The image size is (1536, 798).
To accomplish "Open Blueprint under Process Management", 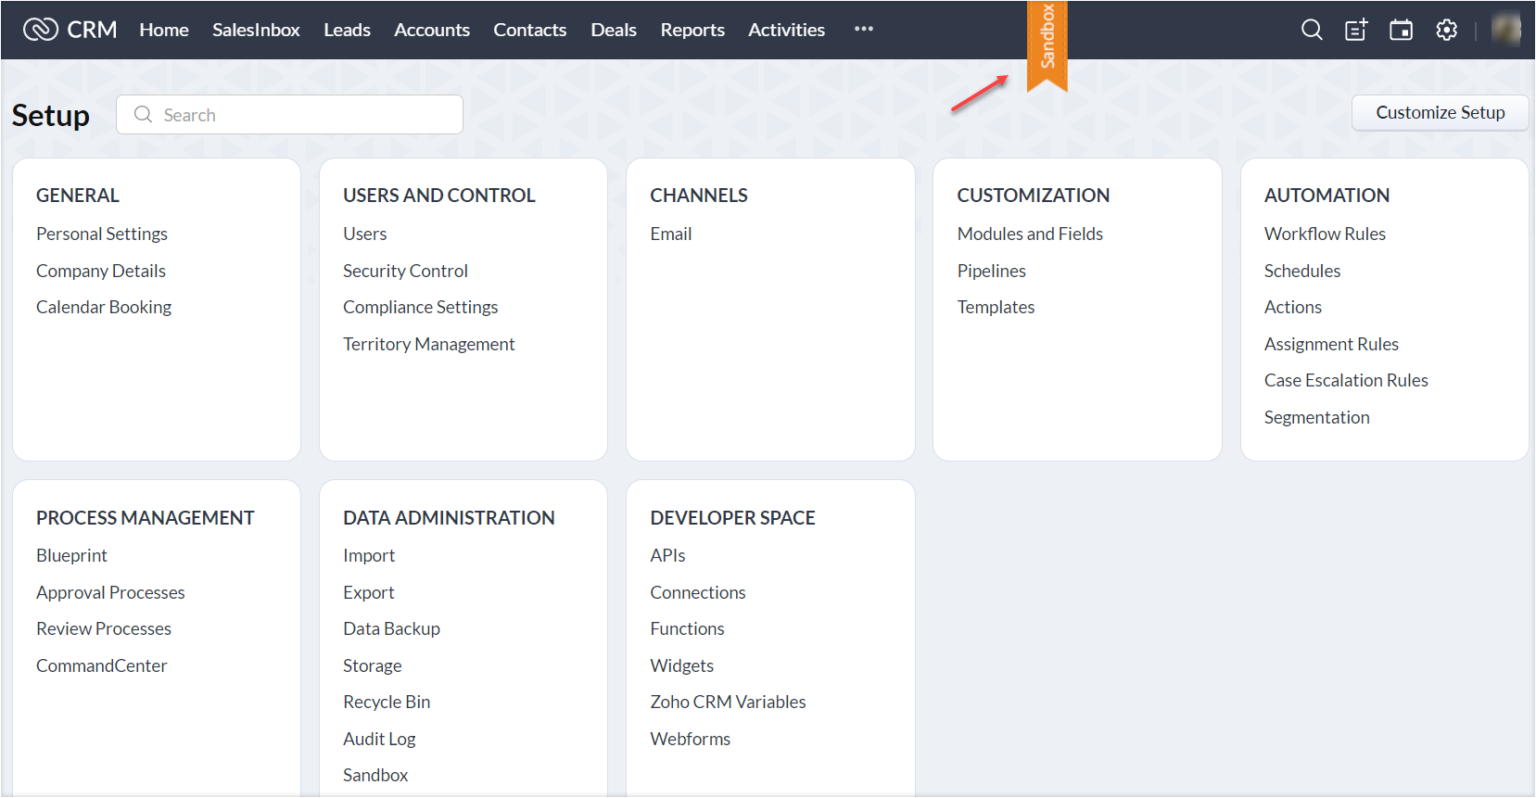I will tap(71, 555).
